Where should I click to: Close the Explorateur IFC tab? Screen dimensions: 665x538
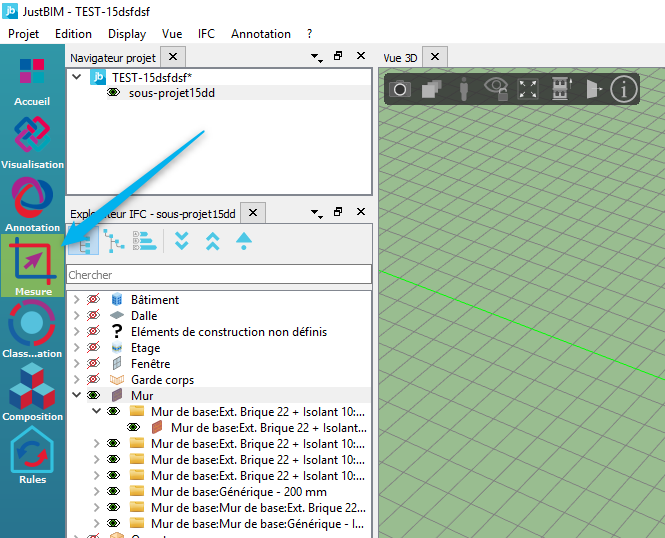[x=253, y=213]
